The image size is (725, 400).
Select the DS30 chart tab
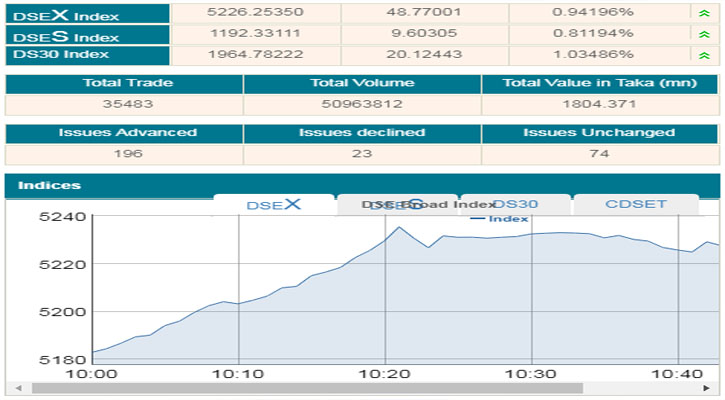point(515,204)
